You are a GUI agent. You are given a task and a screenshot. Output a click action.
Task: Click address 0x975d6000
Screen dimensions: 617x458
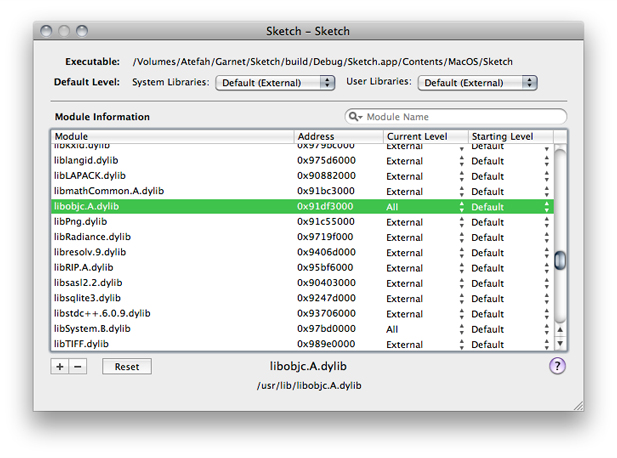(326, 161)
